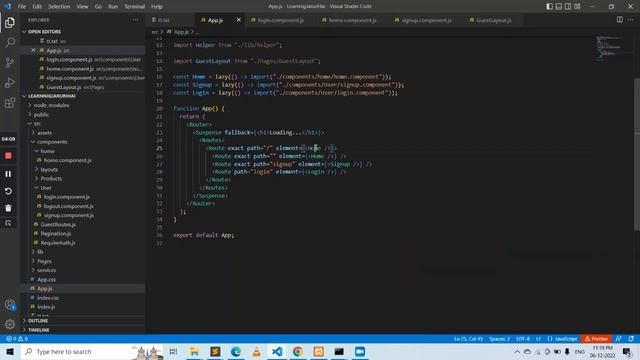640x360 pixels.
Task: Open the Run and Debug view
Action: coord(10,82)
